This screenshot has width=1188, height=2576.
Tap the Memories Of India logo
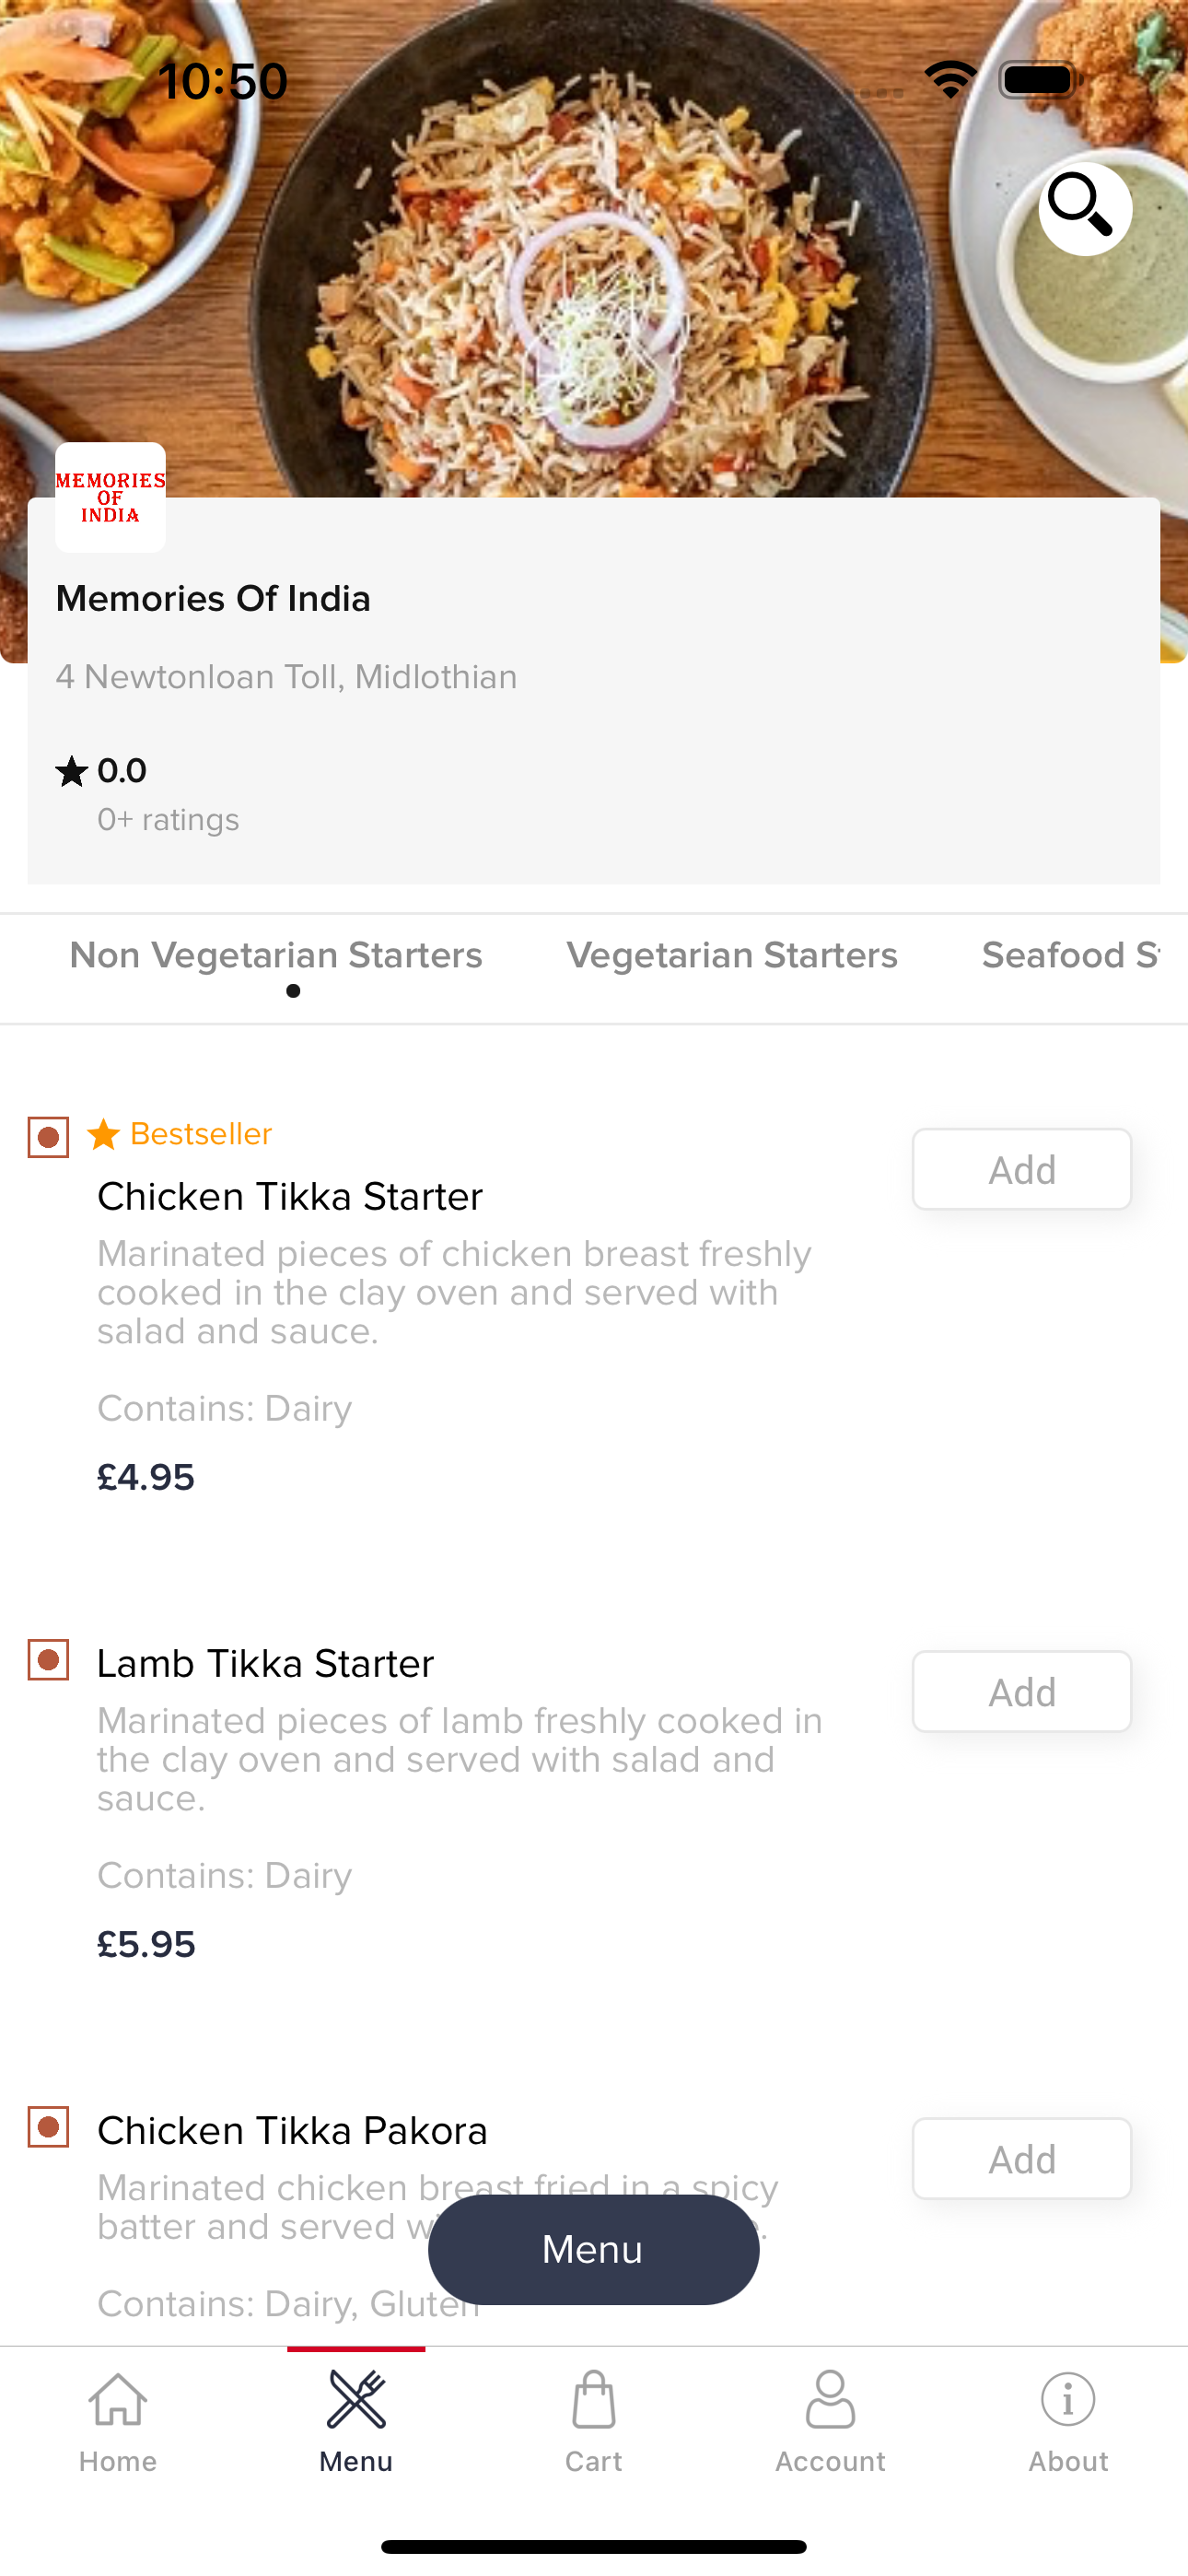click(110, 497)
